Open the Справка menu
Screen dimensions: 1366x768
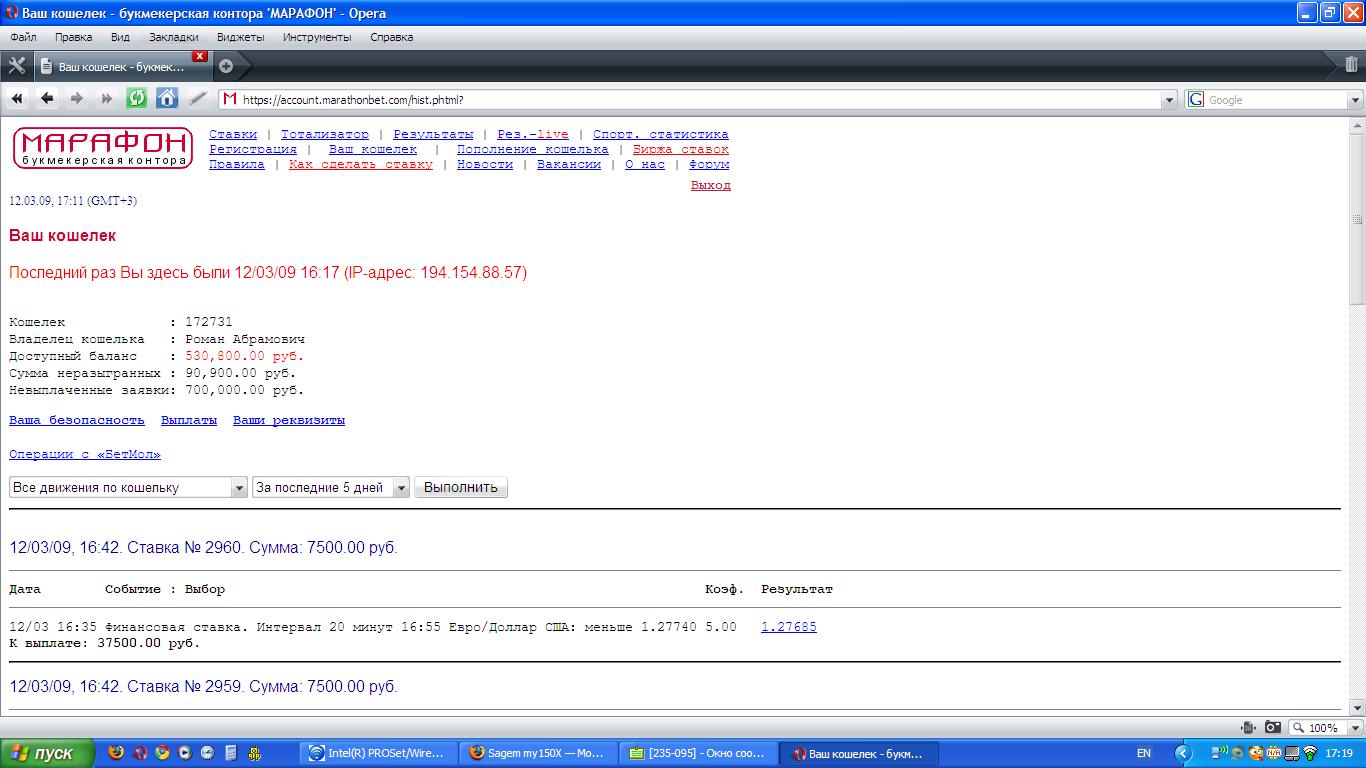click(391, 37)
